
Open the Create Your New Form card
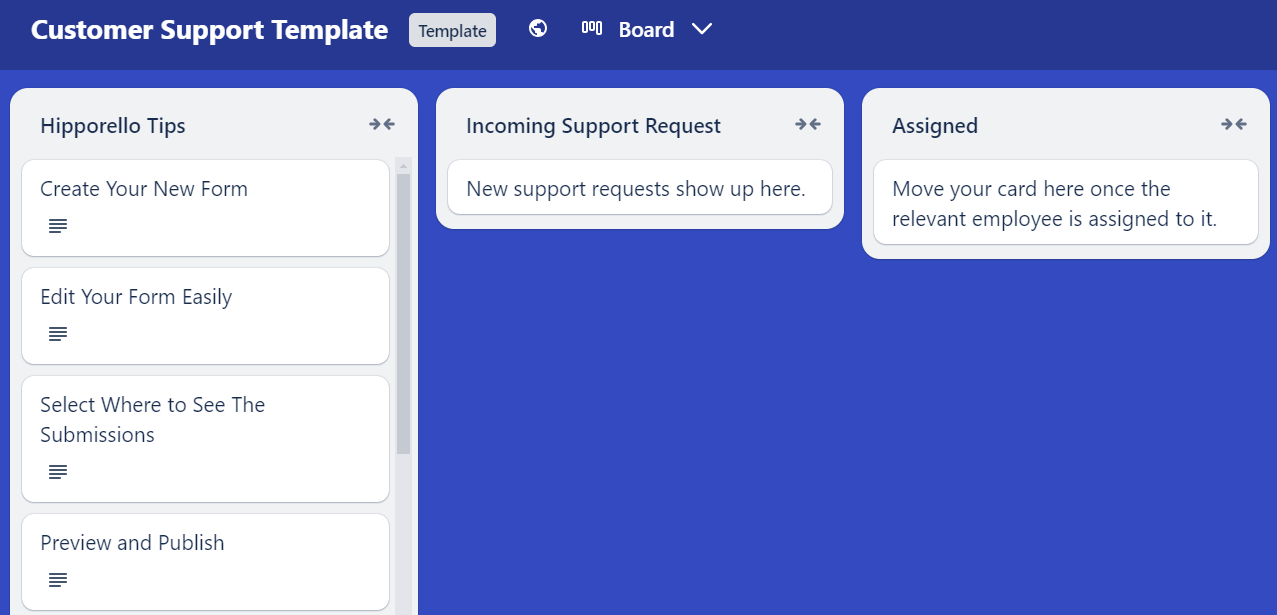(205, 208)
